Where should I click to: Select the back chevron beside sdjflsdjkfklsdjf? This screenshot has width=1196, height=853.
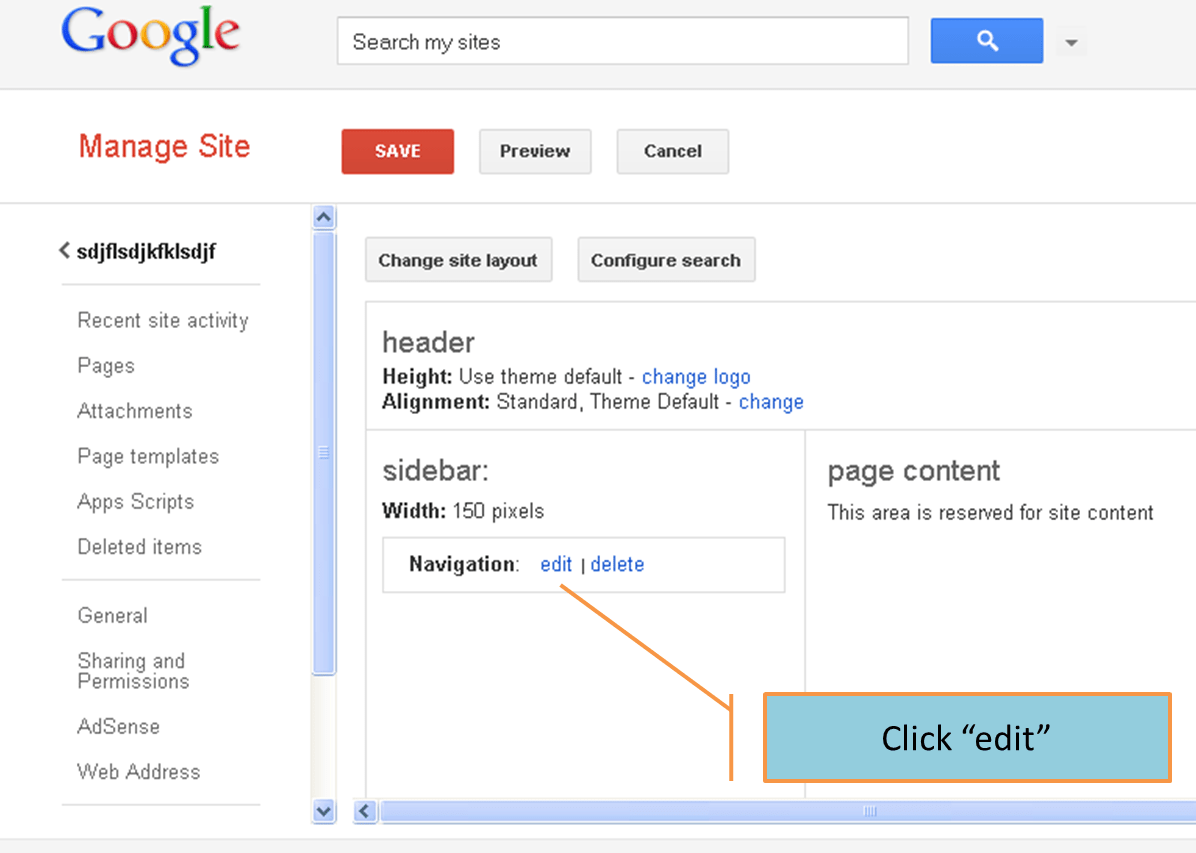click(x=63, y=250)
